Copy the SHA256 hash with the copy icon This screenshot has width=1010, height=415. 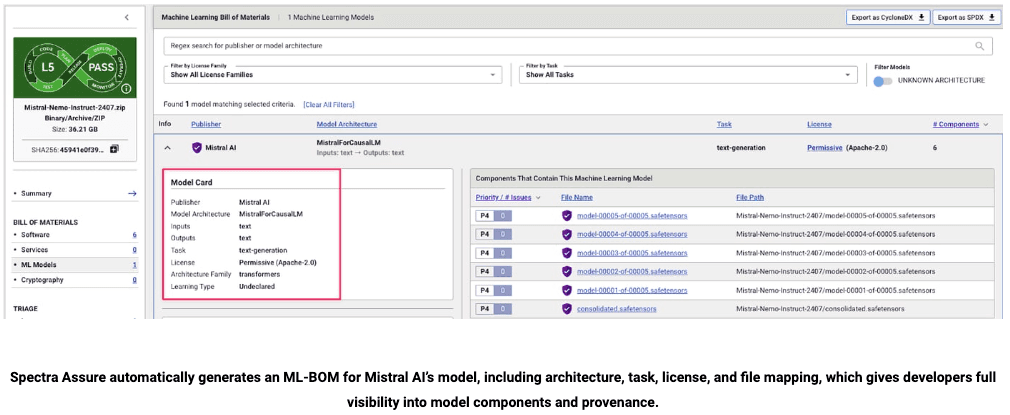(x=115, y=150)
